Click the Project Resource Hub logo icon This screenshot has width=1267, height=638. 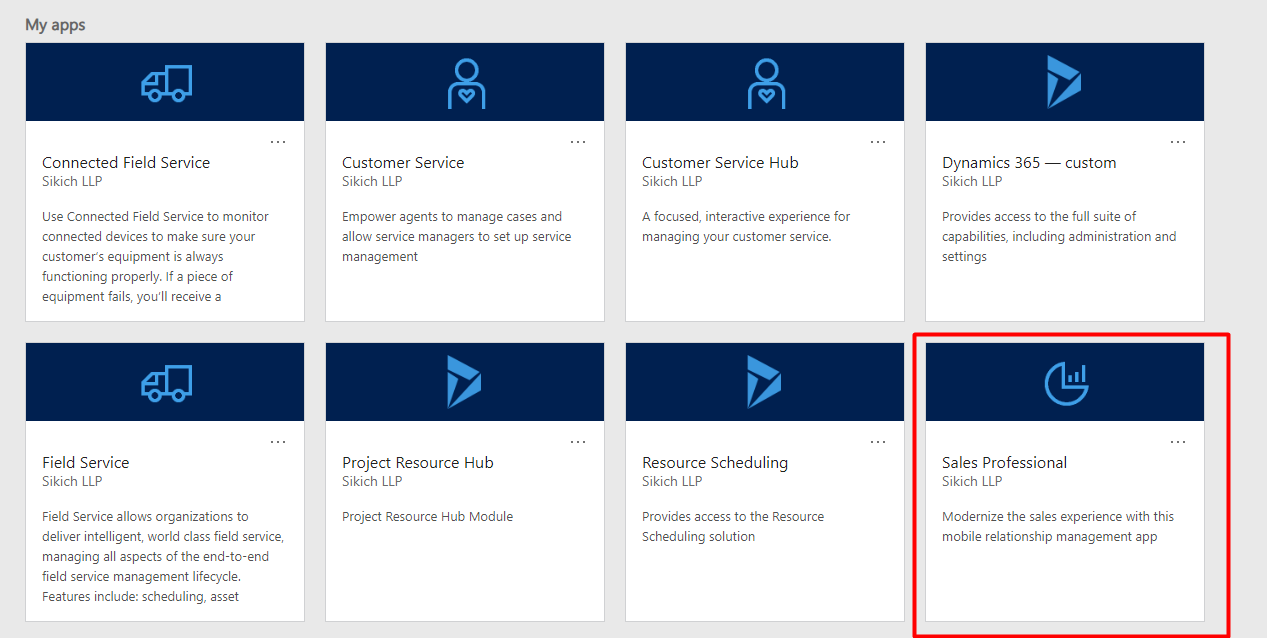click(464, 382)
